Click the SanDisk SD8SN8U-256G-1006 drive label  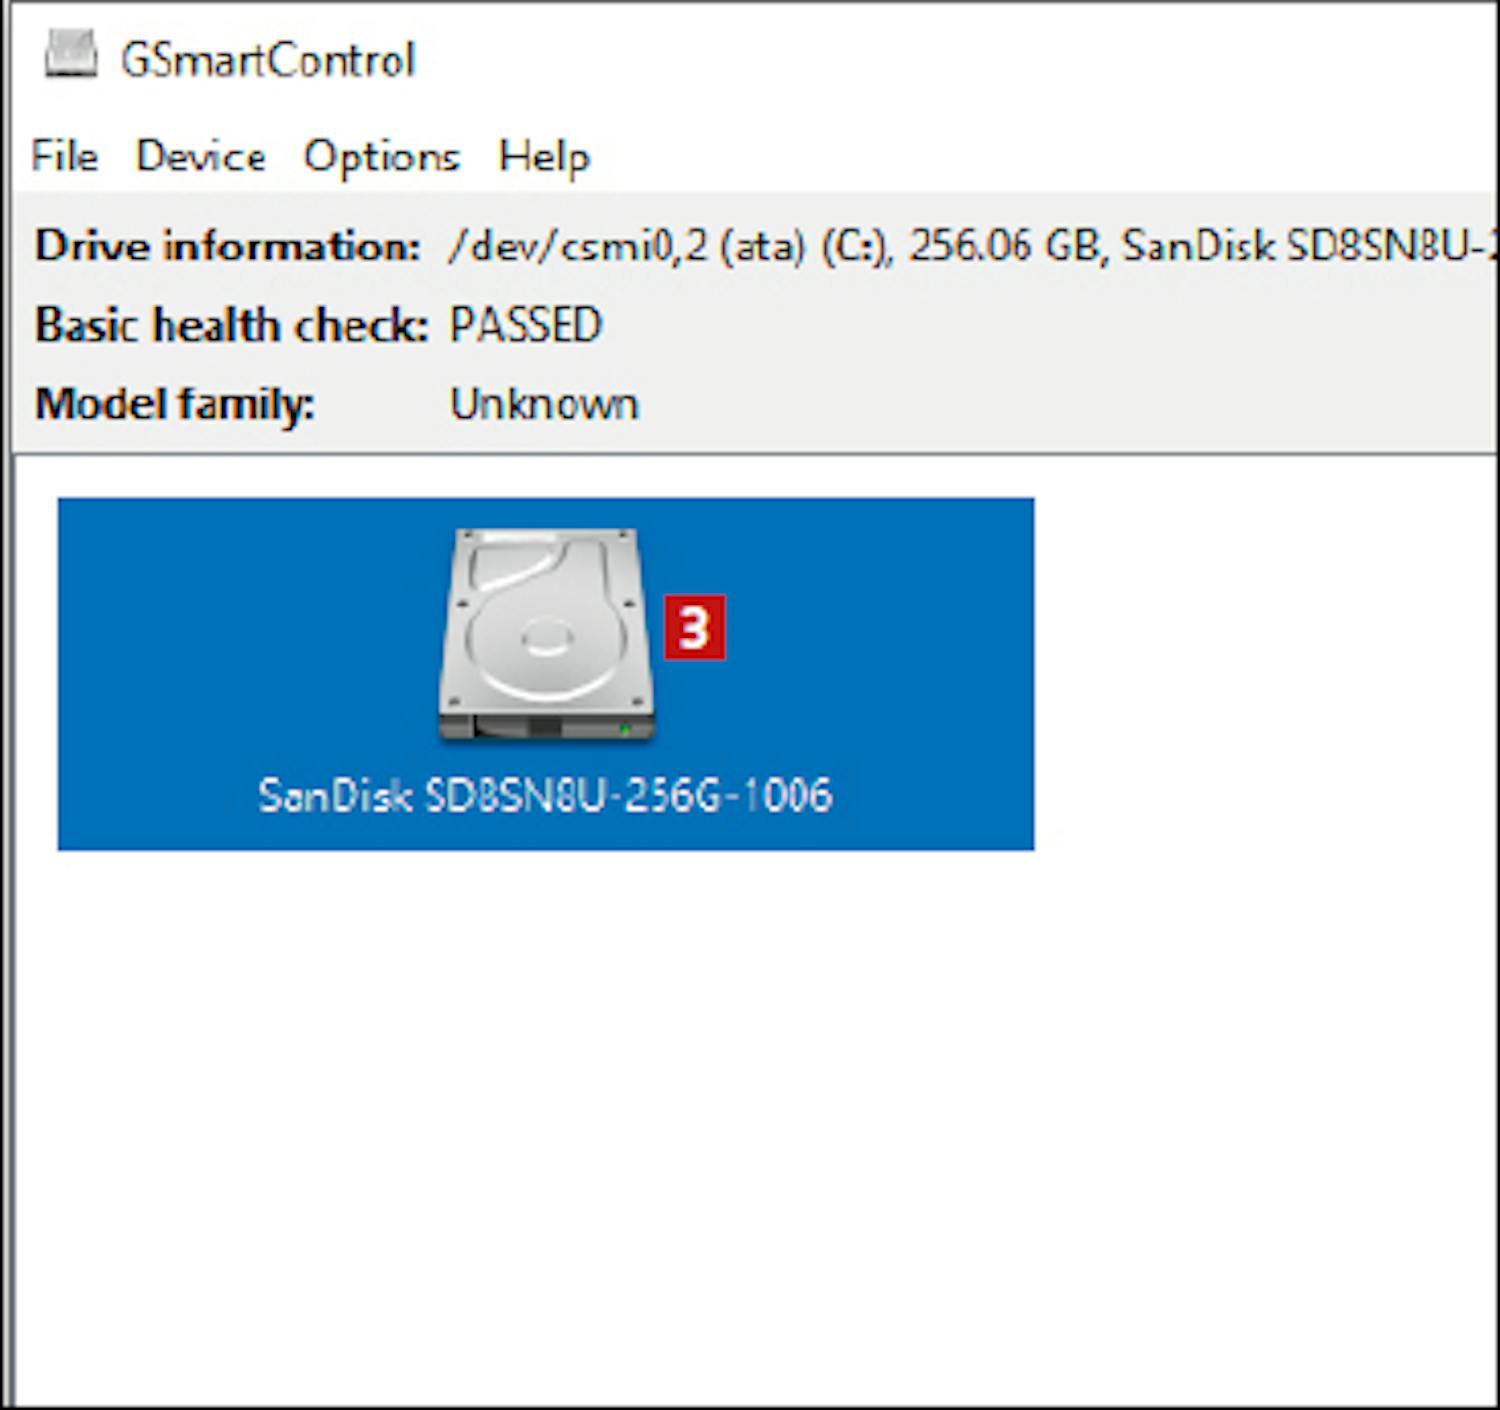click(545, 795)
